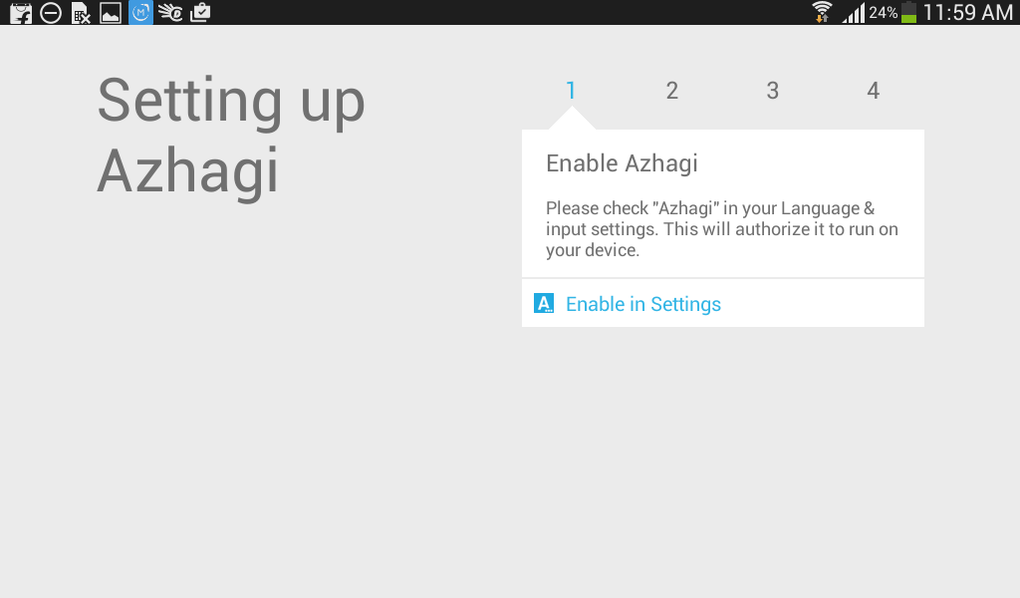Viewport: 1020px width, 598px height.
Task: Tap the cellular signal strength indicator
Action: click(x=851, y=13)
